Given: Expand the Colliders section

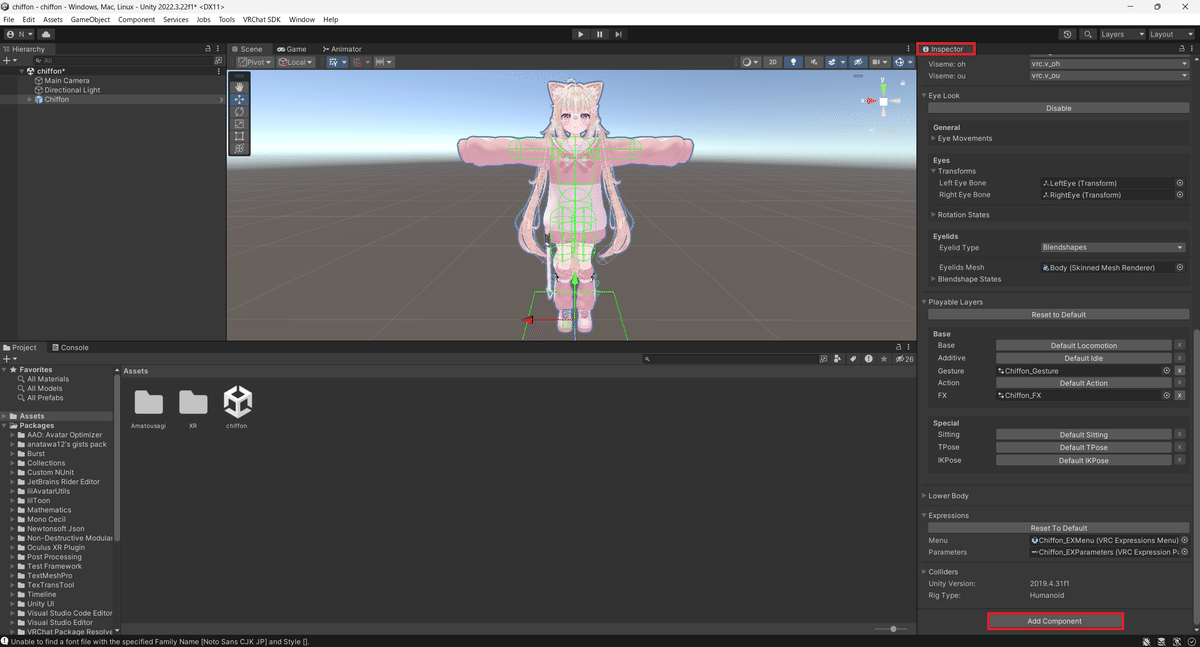Looking at the screenshot, I should 924,572.
